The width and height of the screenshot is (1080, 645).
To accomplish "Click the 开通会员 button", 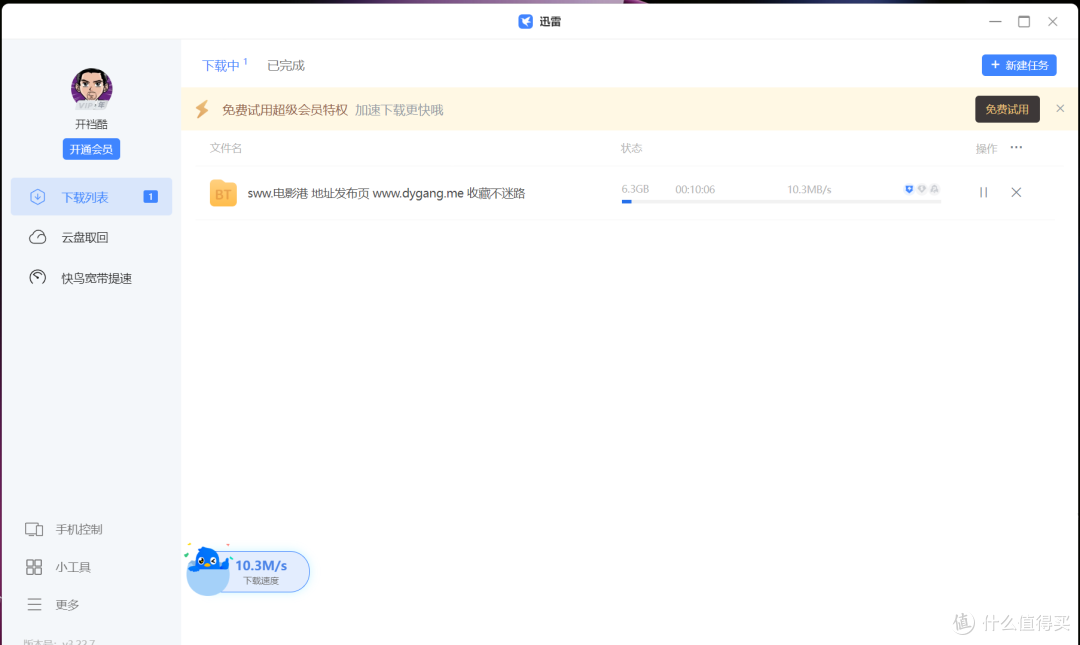I will pos(92,150).
